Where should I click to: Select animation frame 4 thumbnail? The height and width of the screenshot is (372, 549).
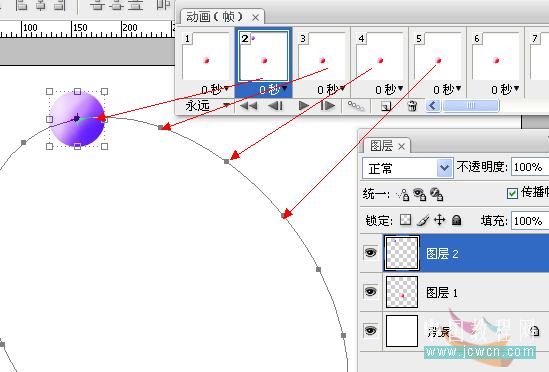pos(380,56)
